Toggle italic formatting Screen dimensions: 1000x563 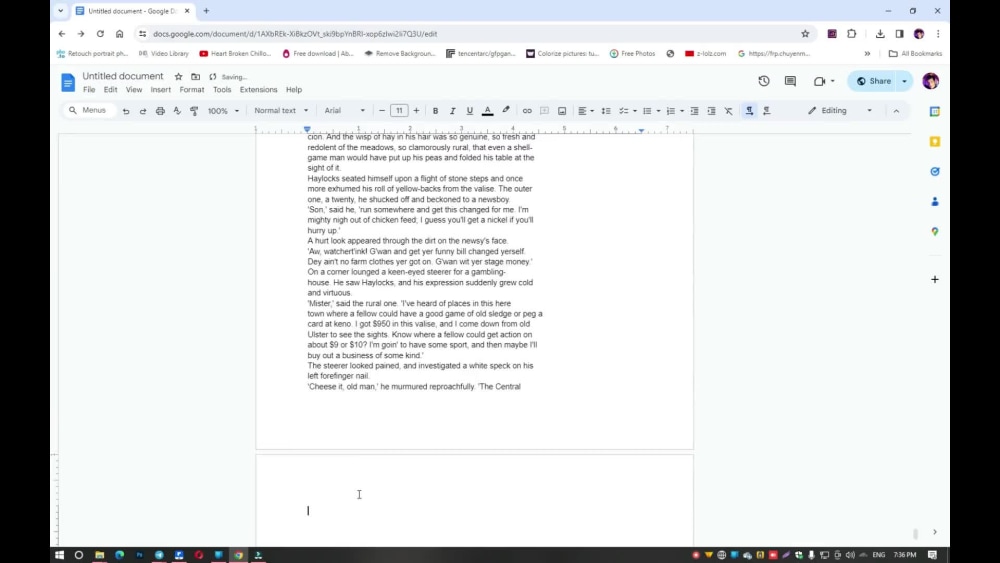click(x=452, y=111)
